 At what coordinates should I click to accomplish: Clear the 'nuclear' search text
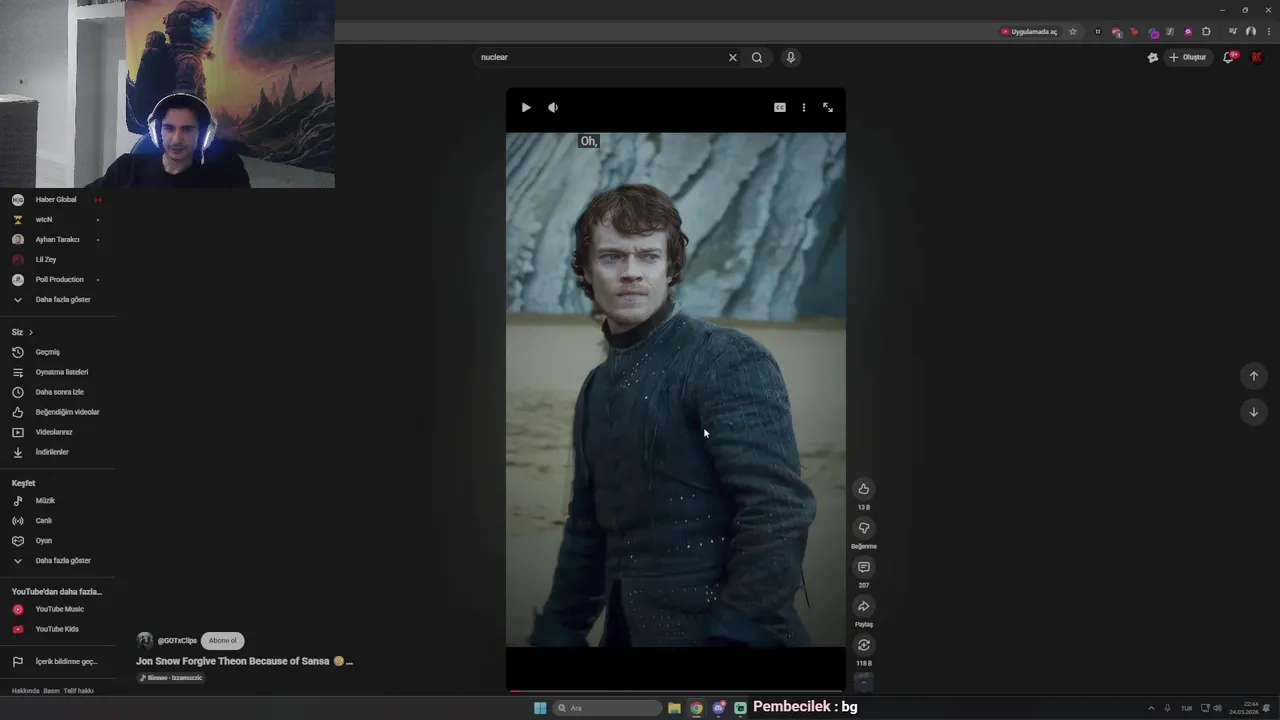click(733, 57)
